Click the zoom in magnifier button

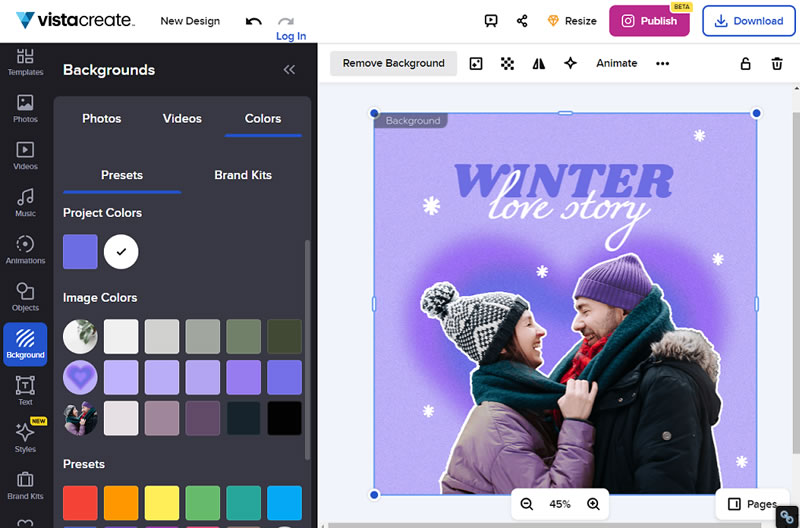point(593,504)
